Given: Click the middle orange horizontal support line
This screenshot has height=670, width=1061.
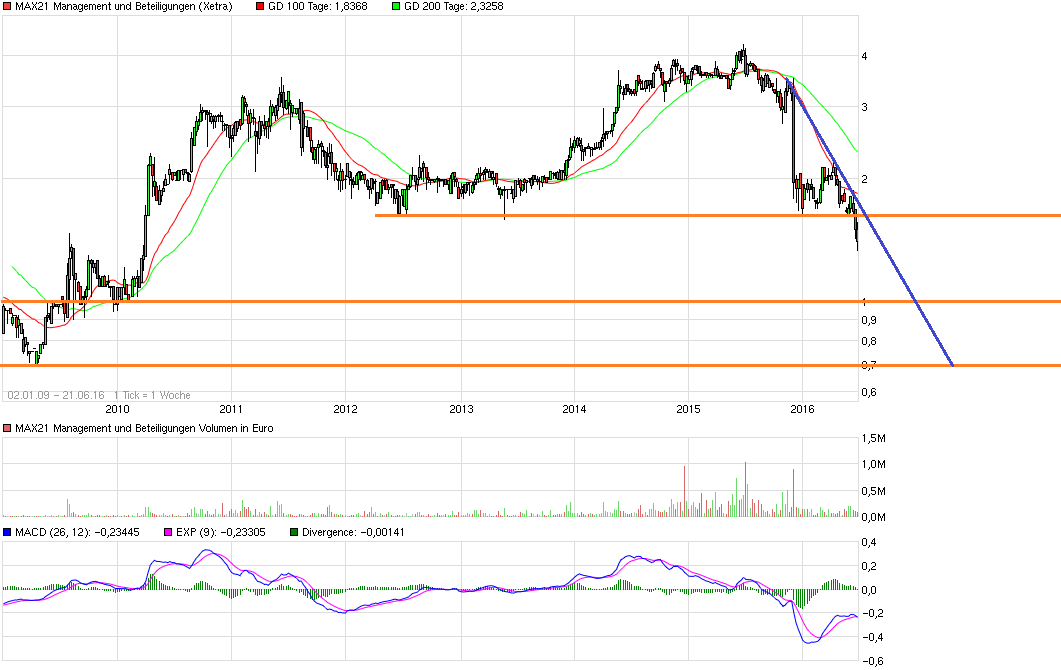Looking at the screenshot, I should point(500,299).
